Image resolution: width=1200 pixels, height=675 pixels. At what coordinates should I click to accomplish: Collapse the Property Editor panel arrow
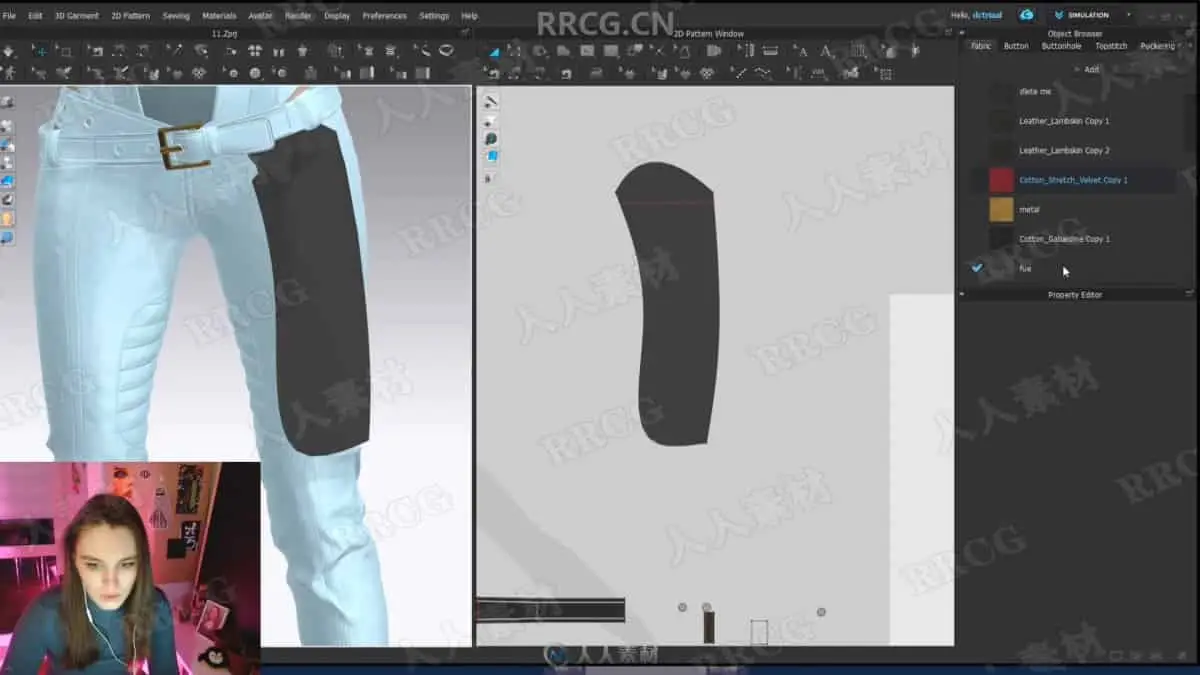[962, 295]
